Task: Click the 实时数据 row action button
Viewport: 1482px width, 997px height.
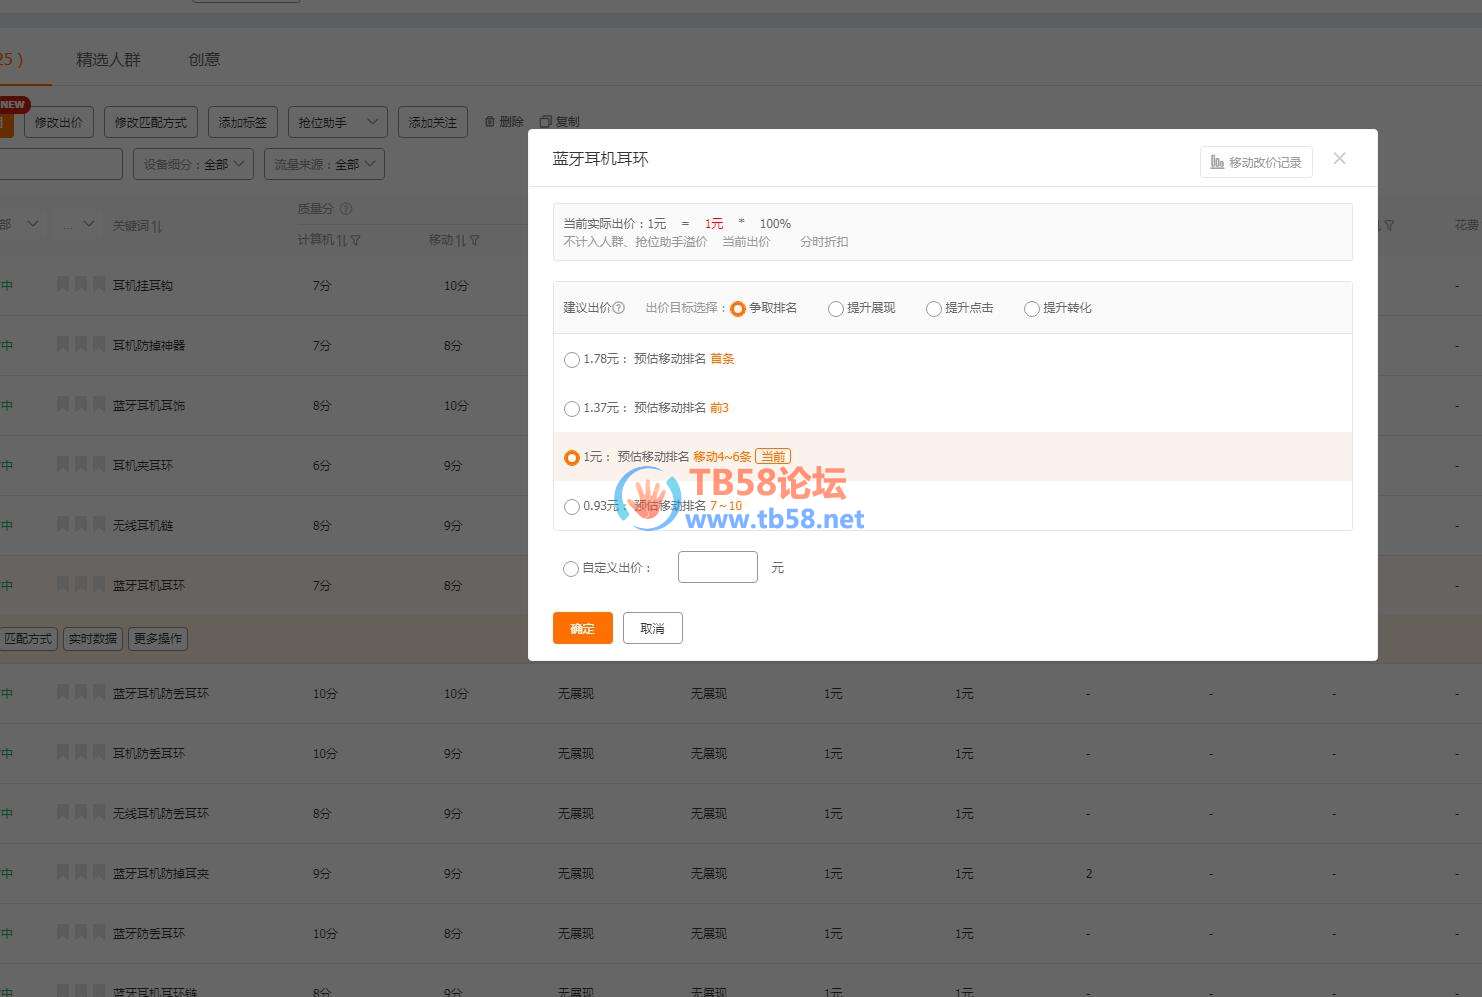Action: [93, 638]
